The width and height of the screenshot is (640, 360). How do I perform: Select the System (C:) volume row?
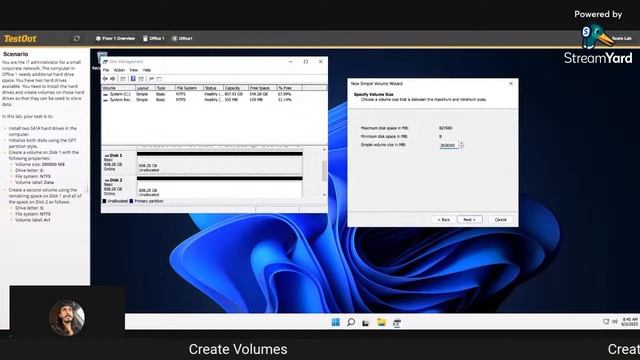click(x=198, y=94)
